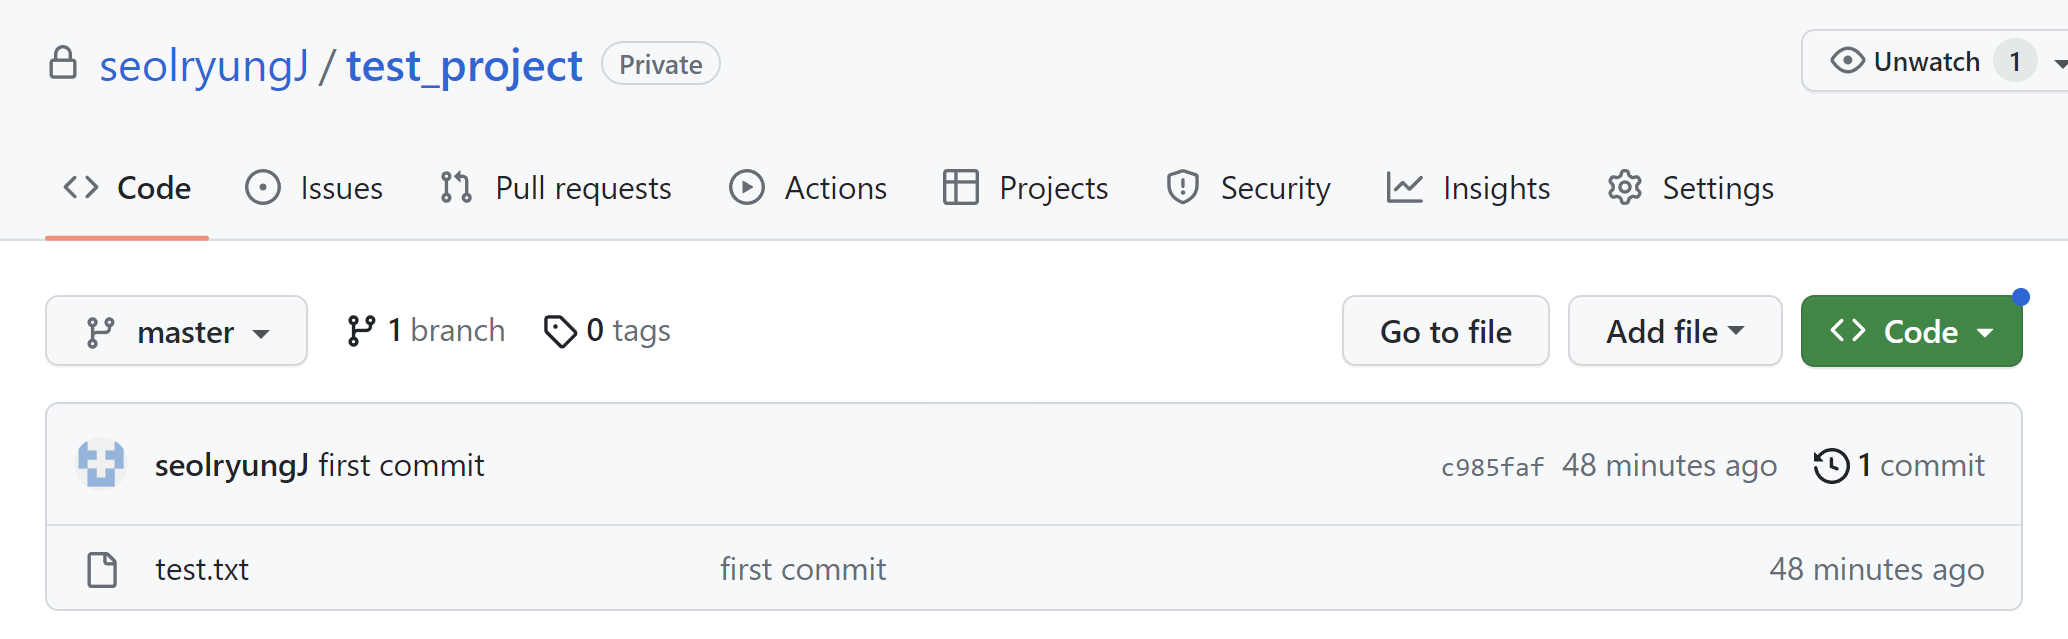Open the c985faf commit hash link
Image resolution: width=2068 pixels, height=639 pixels.
1492,467
